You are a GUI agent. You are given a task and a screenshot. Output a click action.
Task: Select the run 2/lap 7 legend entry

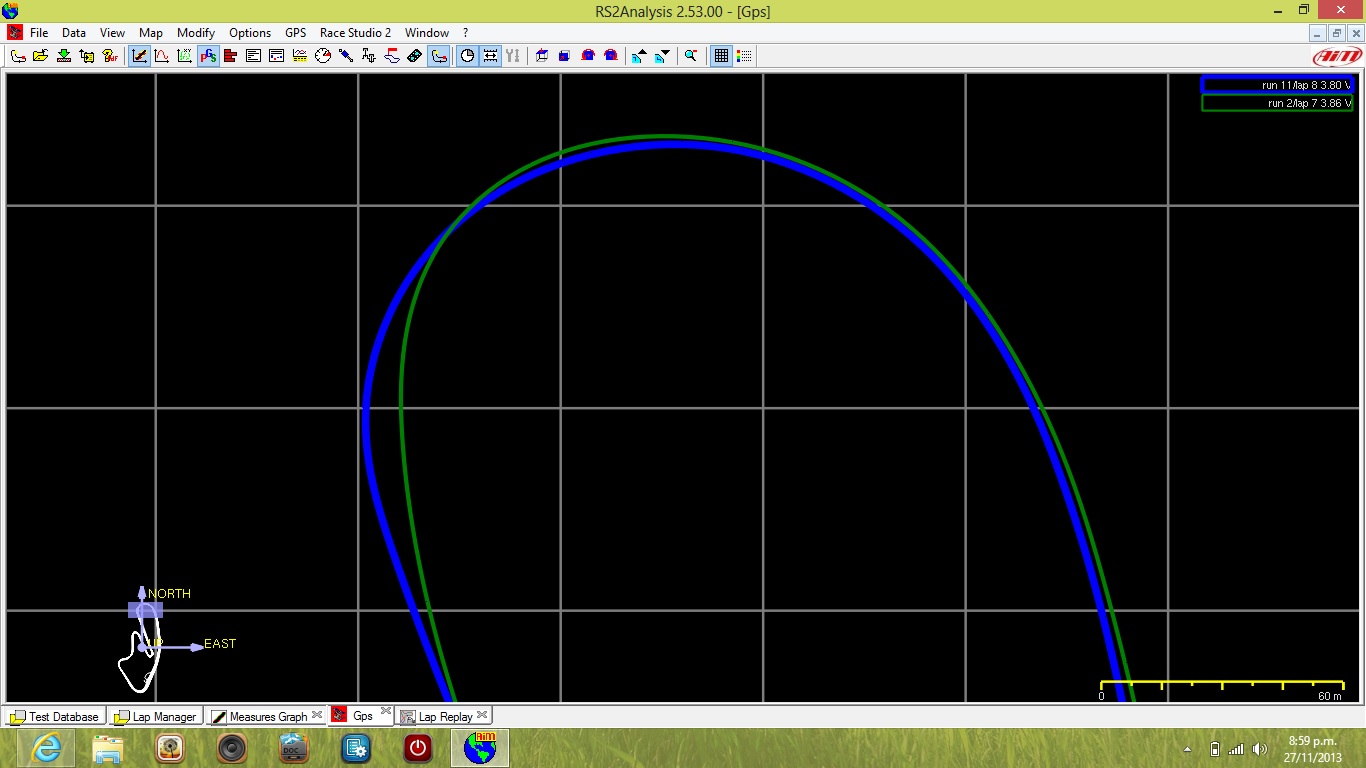[1278, 103]
